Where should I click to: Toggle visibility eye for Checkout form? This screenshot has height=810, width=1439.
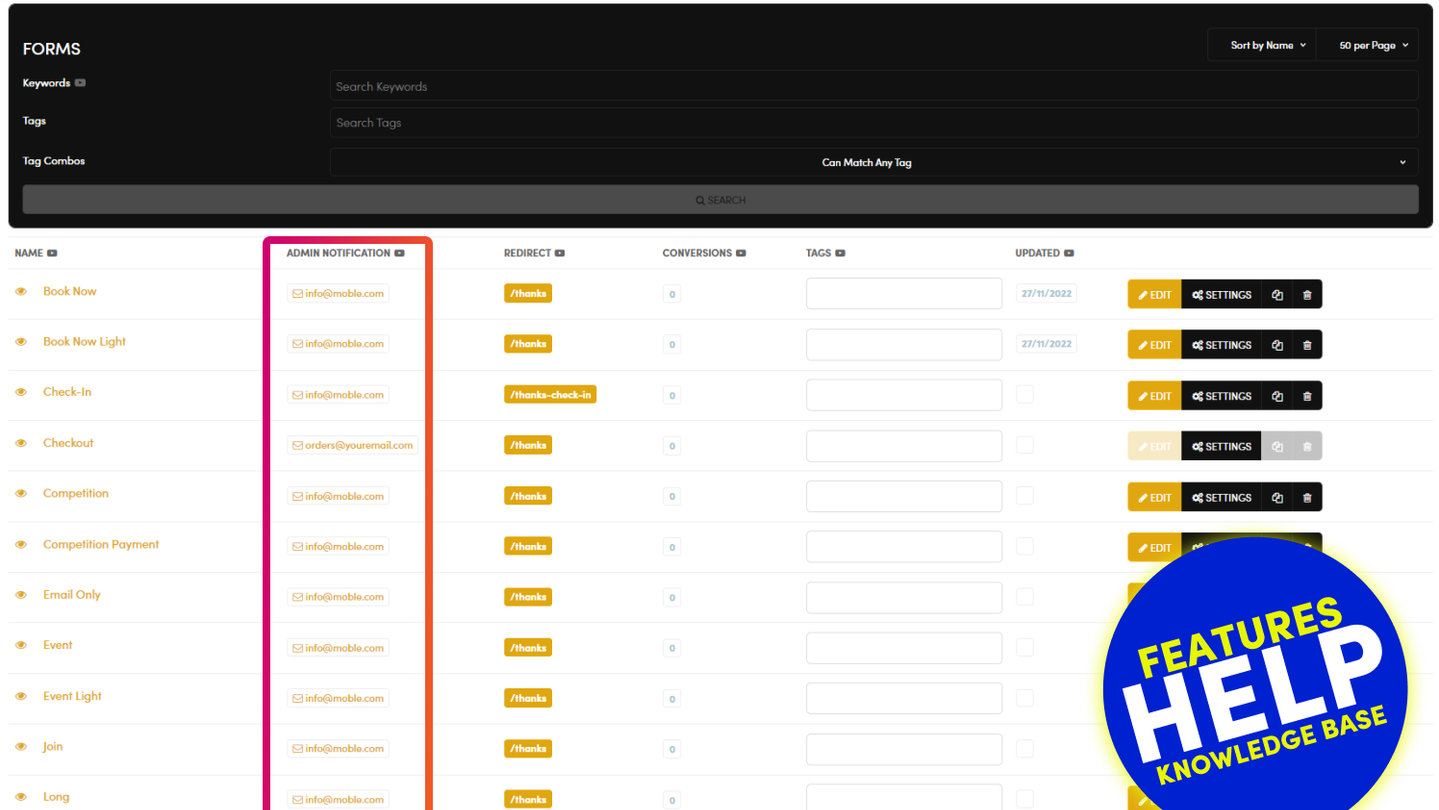[x=21, y=443]
